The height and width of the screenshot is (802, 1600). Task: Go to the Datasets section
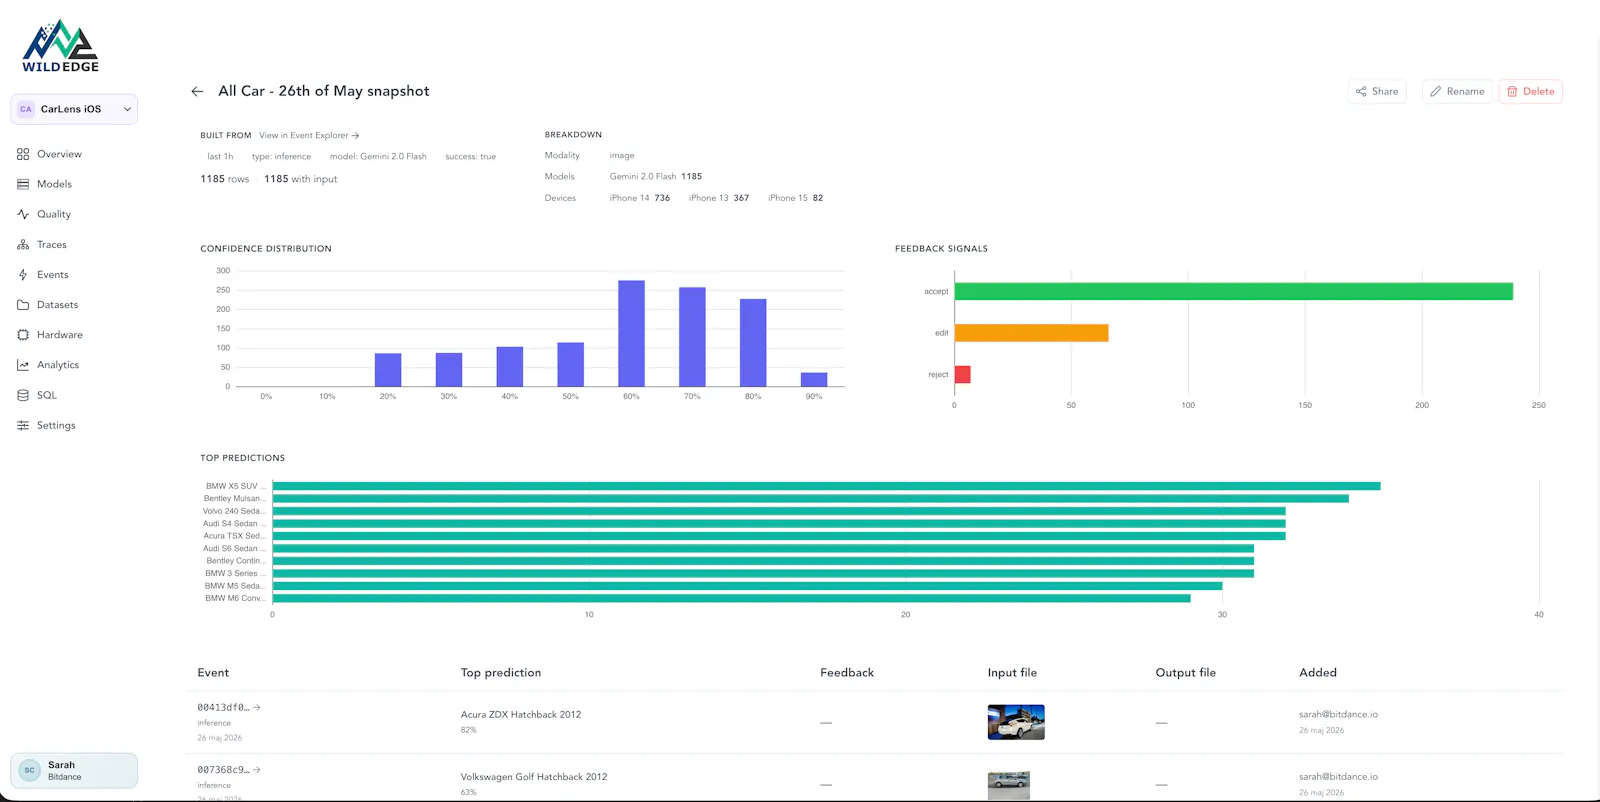coord(57,305)
